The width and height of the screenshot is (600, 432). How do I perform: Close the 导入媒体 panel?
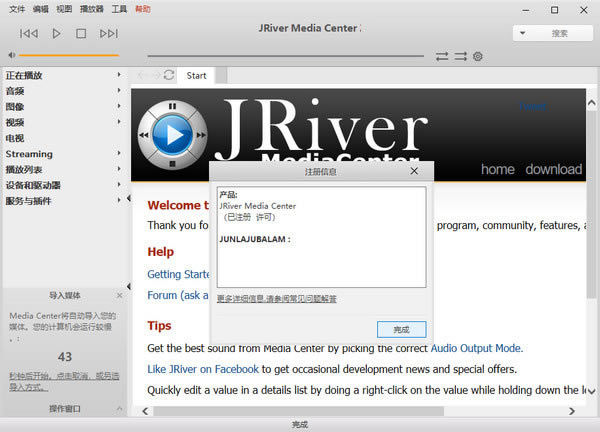point(120,295)
